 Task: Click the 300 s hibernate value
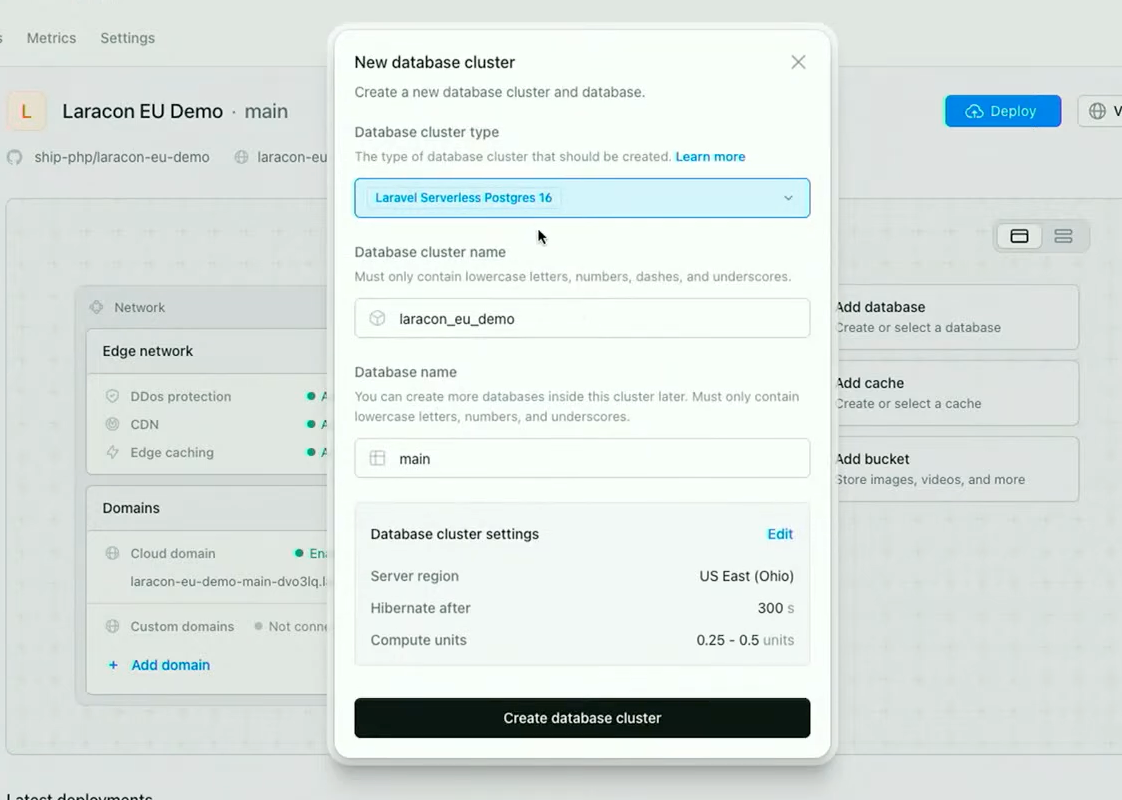(776, 608)
